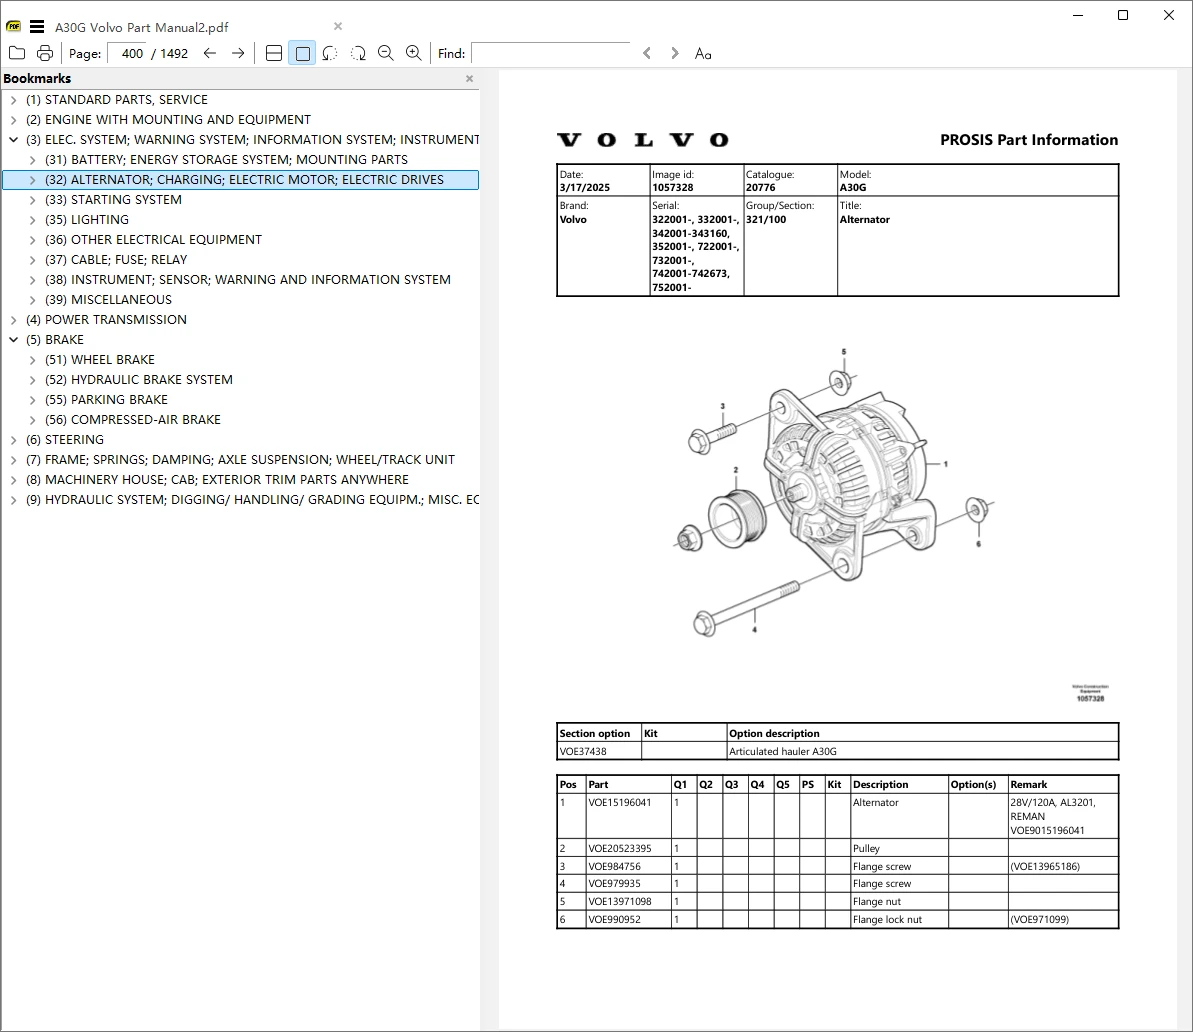Screen dimensions: 1193x1032
Task: Jump to previous search result
Action: pyautogui.click(x=647, y=53)
